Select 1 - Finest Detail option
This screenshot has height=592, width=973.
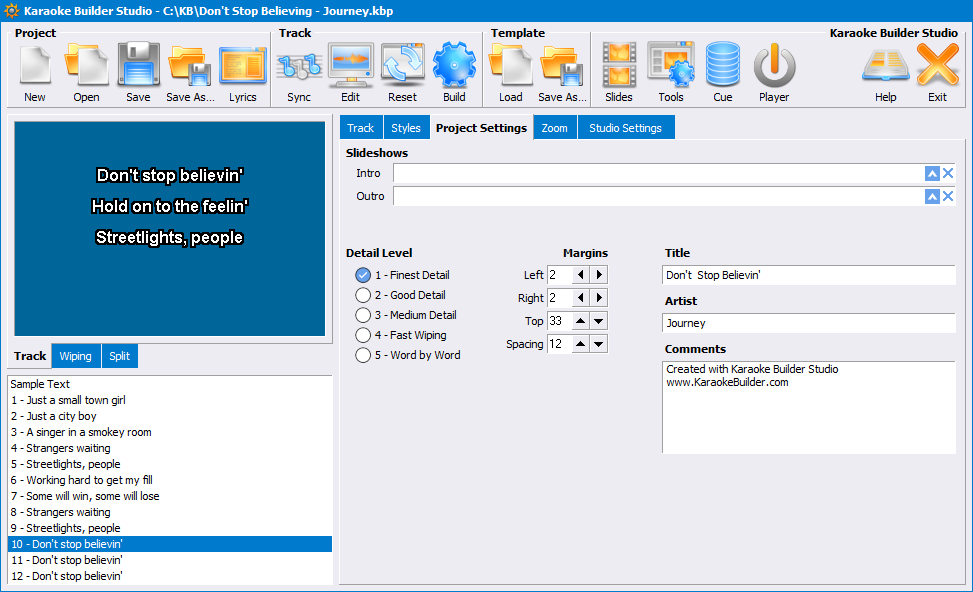(403, 275)
